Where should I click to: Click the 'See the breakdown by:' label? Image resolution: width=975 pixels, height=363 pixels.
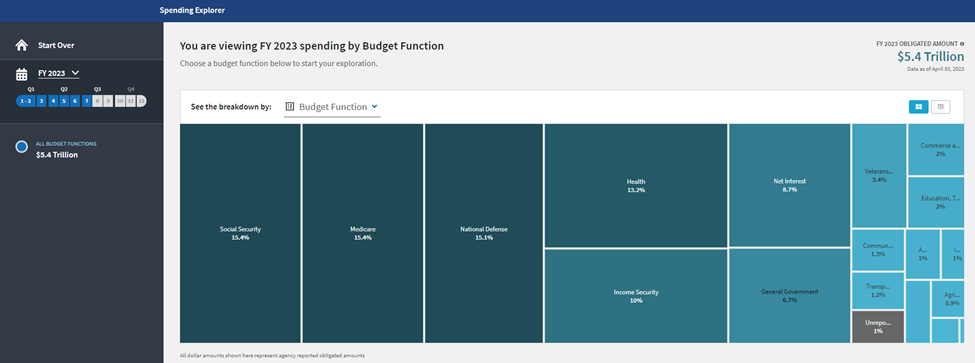coord(231,107)
